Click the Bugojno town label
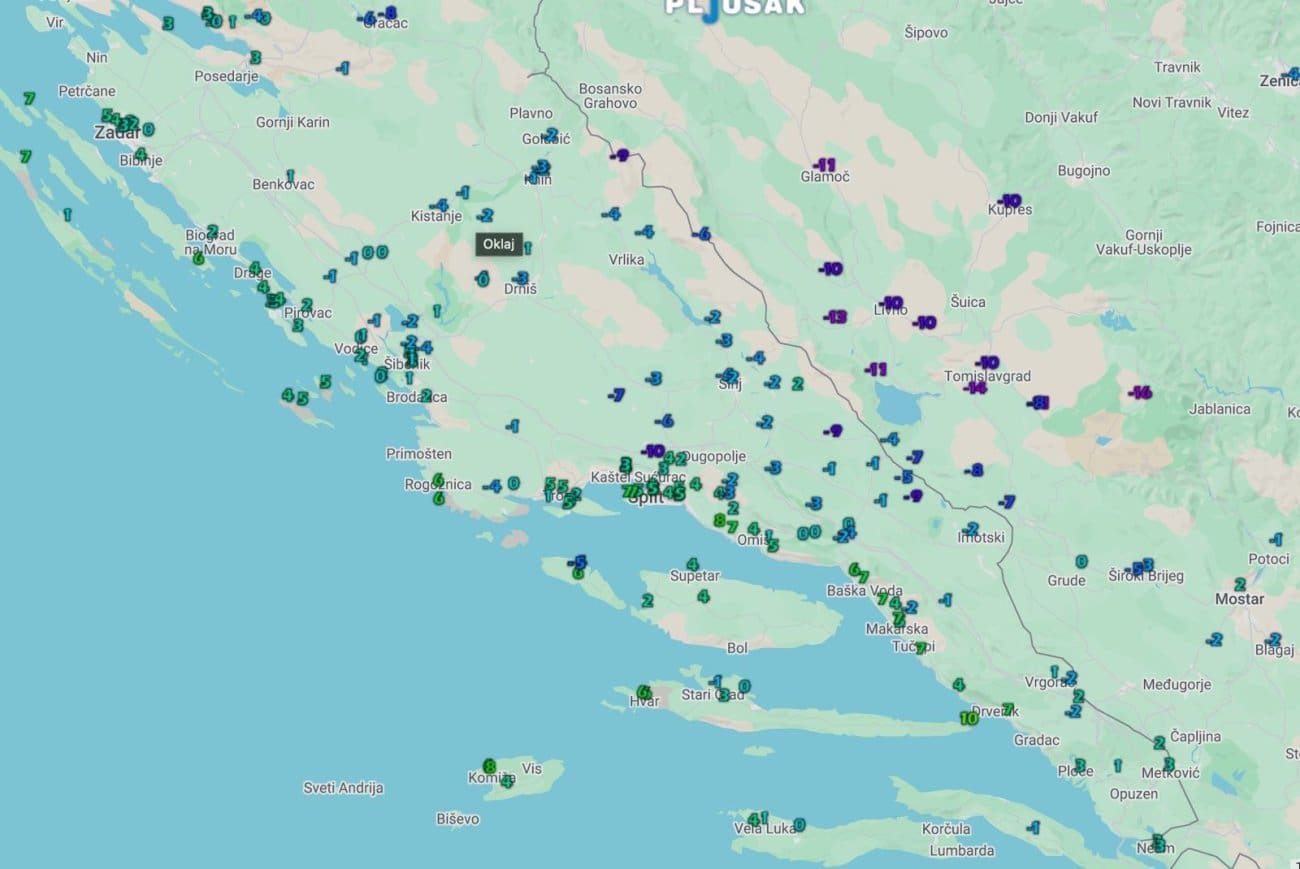This screenshot has height=869, width=1300. pos(1084,171)
